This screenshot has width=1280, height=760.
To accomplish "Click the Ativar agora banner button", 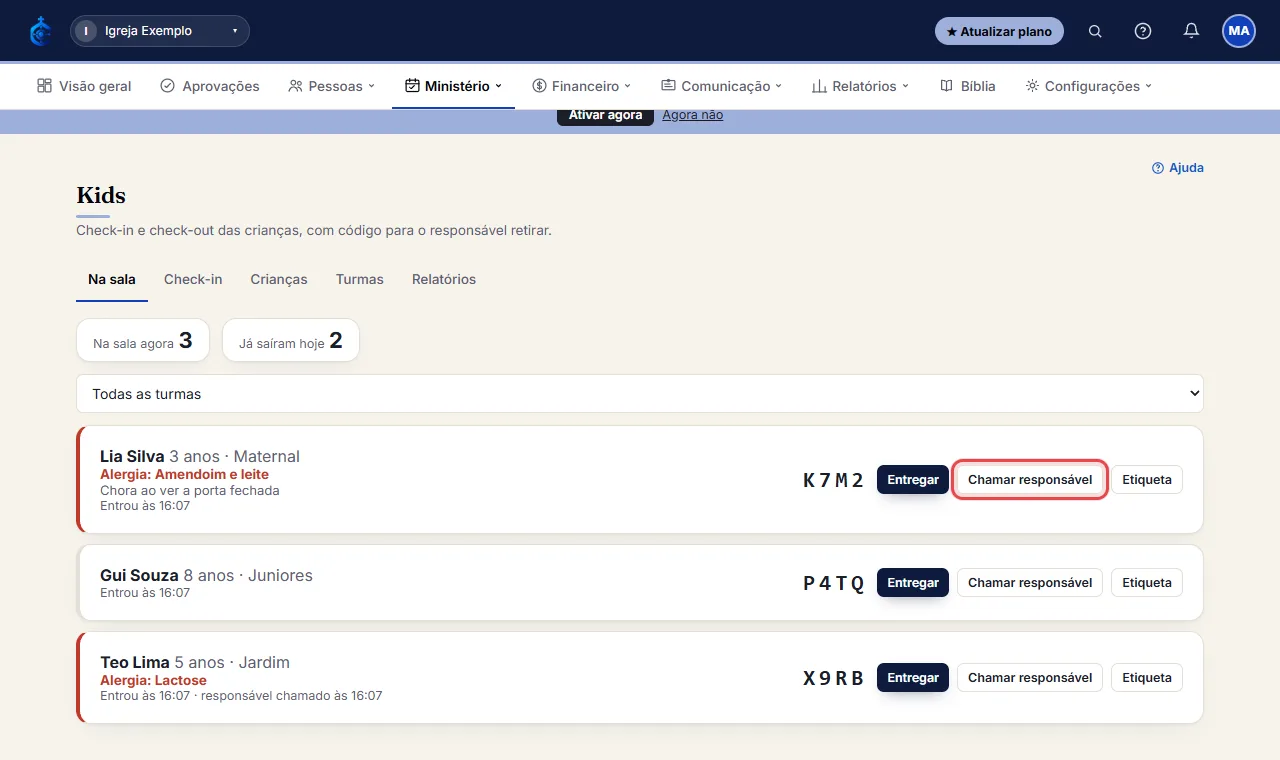I will (605, 115).
